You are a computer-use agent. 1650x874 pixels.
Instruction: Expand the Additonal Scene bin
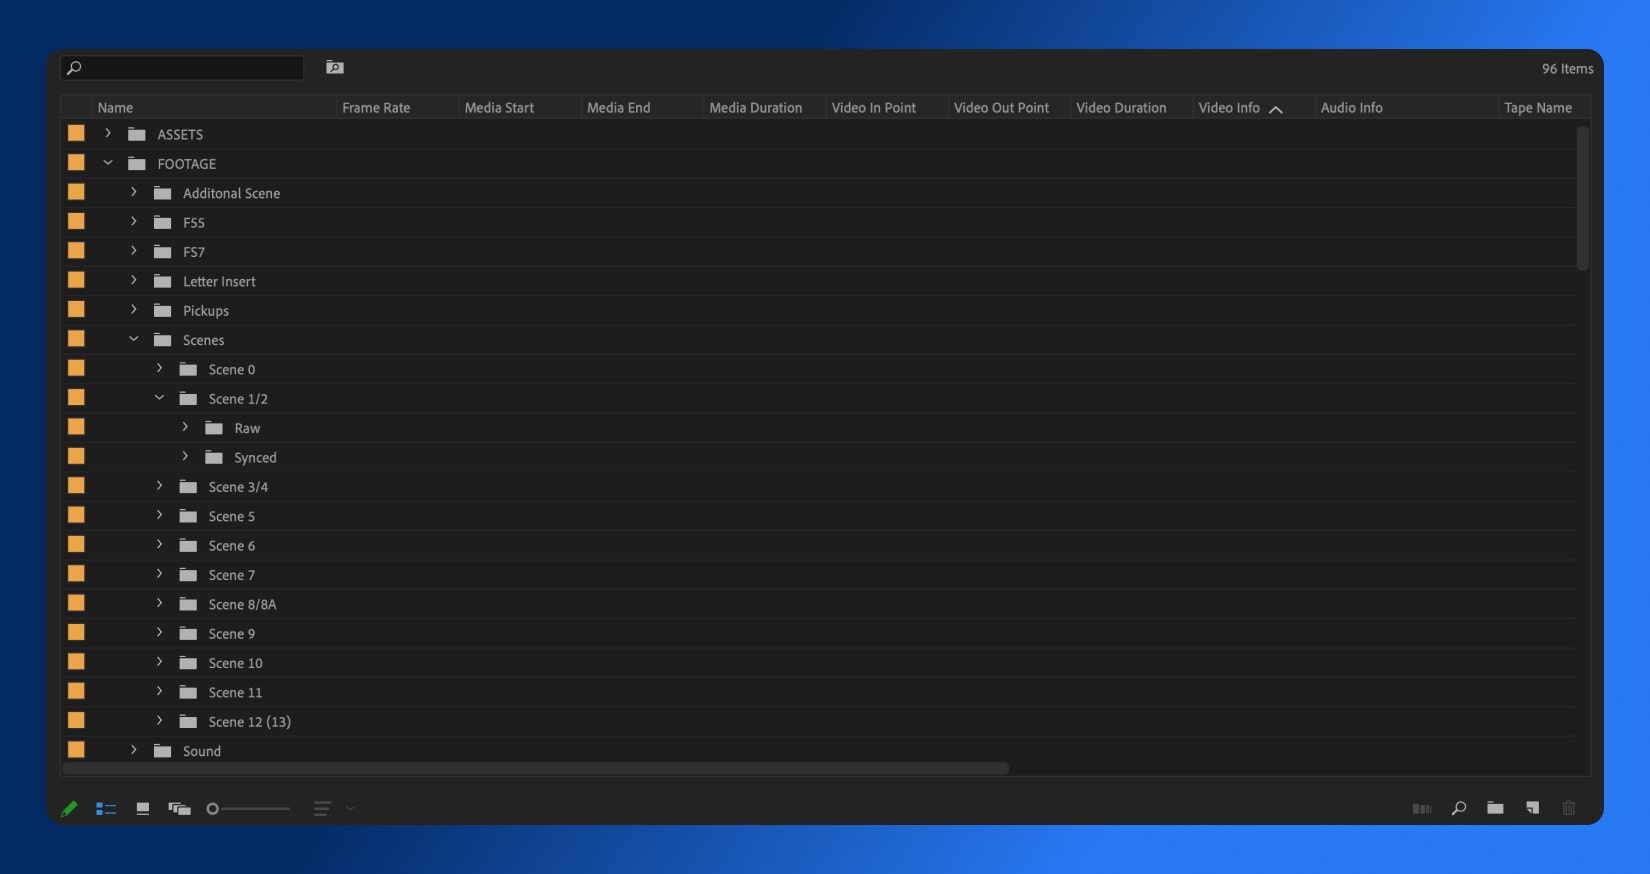pos(134,192)
